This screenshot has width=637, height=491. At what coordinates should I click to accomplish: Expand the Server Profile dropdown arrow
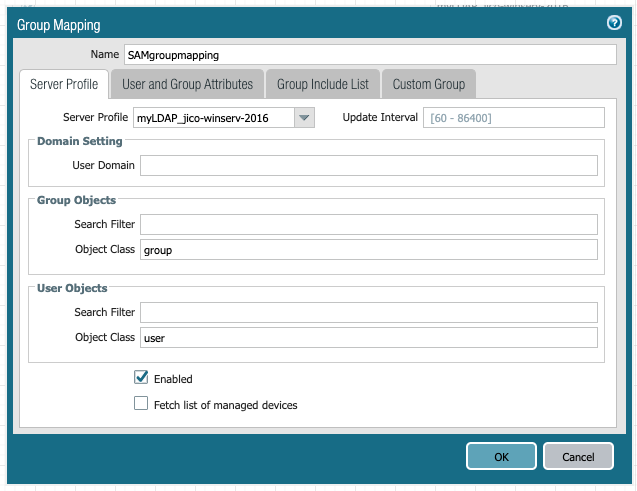(x=305, y=118)
